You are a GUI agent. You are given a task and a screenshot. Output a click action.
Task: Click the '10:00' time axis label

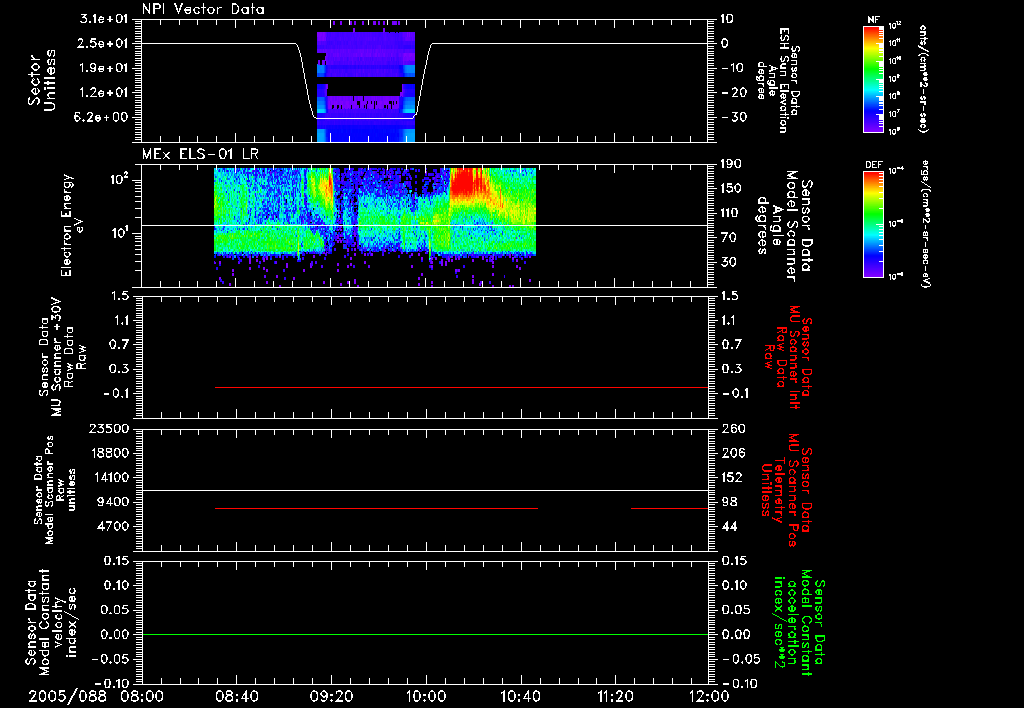pyautogui.click(x=426, y=696)
